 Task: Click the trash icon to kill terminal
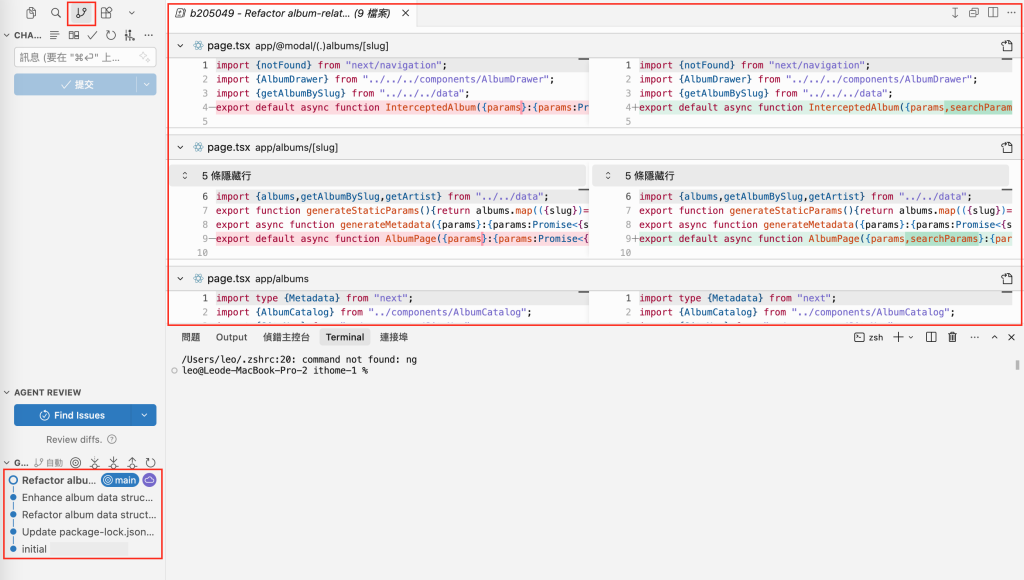pyautogui.click(x=952, y=337)
